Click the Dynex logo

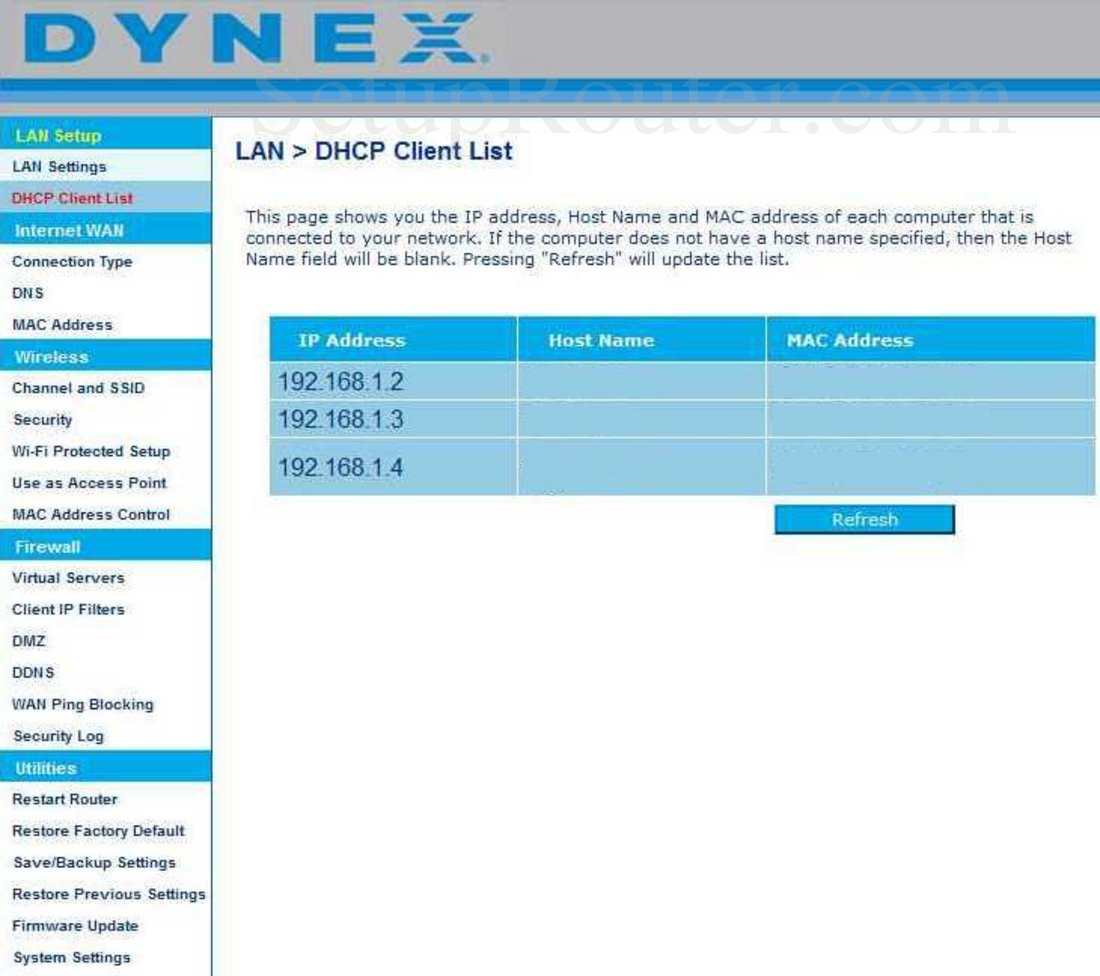pyautogui.click(x=255, y=38)
